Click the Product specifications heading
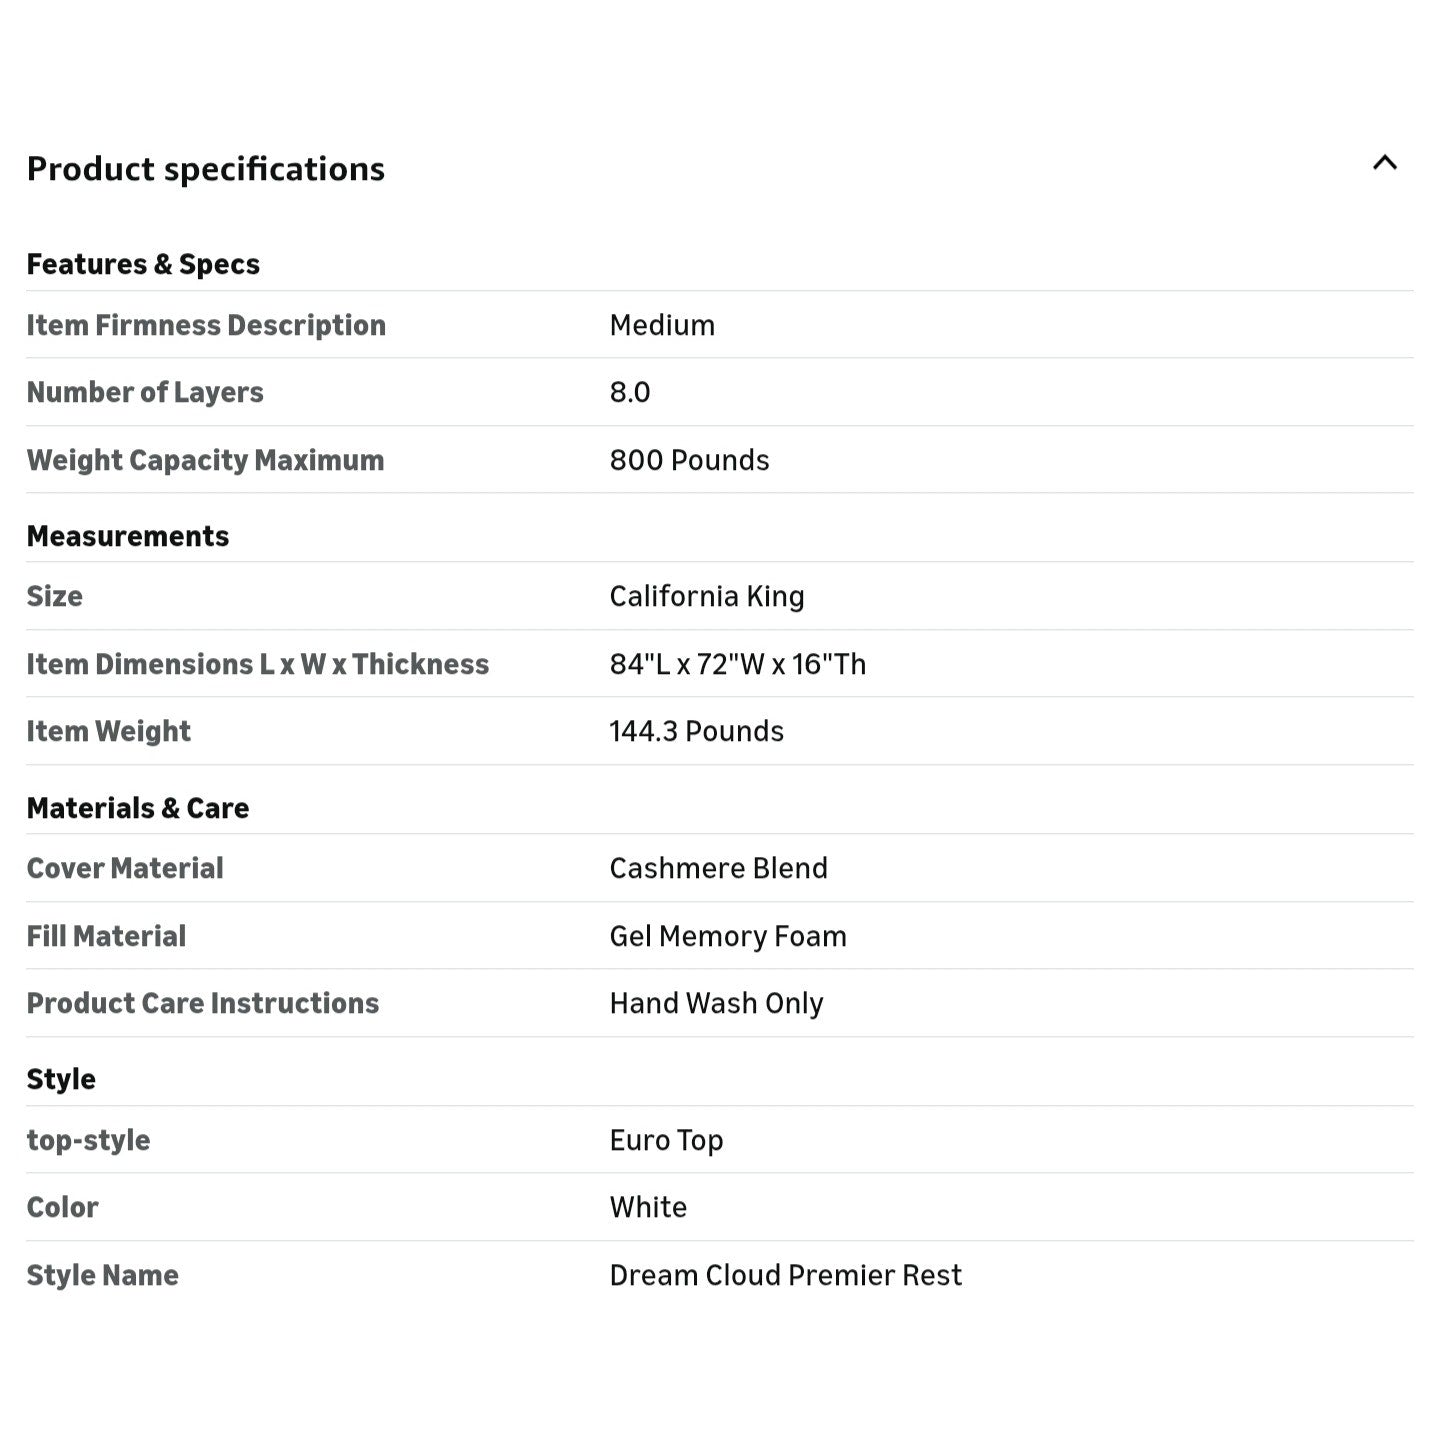The image size is (1440, 1440). [x=206, y=169]
